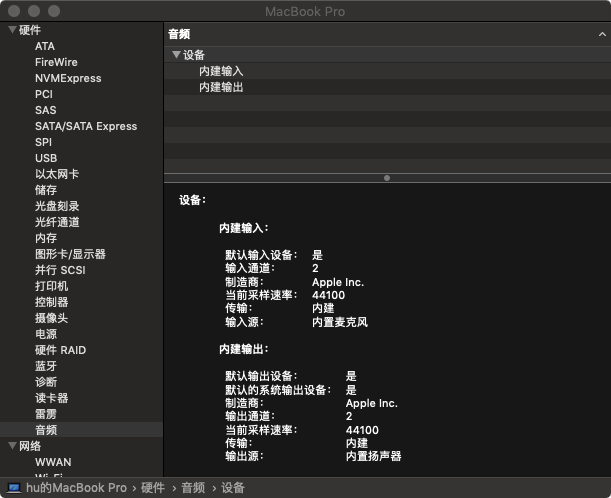
Task: Select 硬件 RAID in the sidebar
Action: (x=60, y=350)
